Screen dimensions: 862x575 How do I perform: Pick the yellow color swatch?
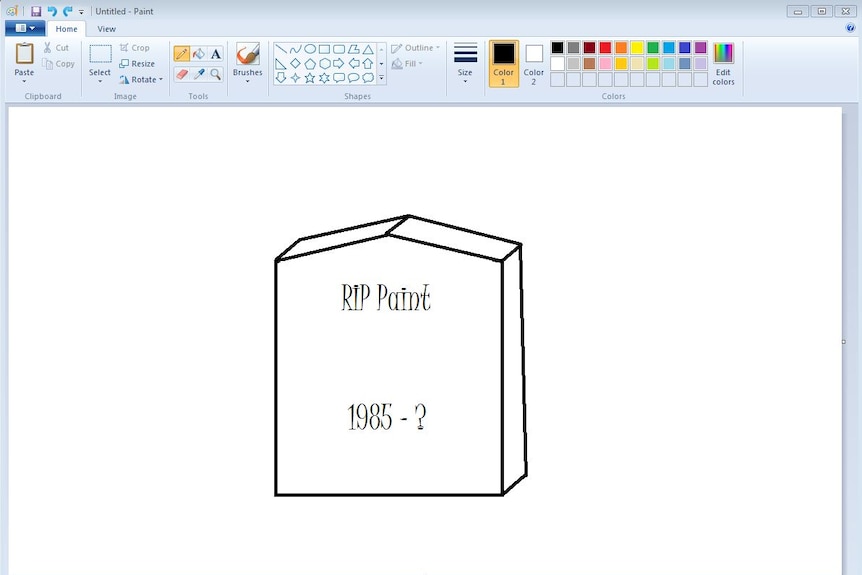(x=637, y=48)
